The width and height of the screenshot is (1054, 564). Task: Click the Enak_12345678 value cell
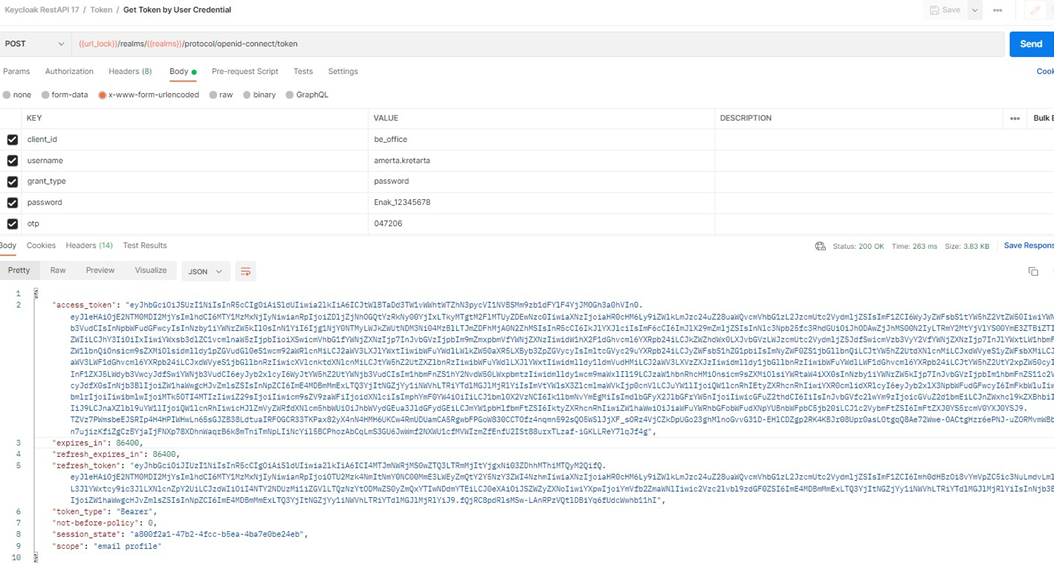click(x=541, y=202)
